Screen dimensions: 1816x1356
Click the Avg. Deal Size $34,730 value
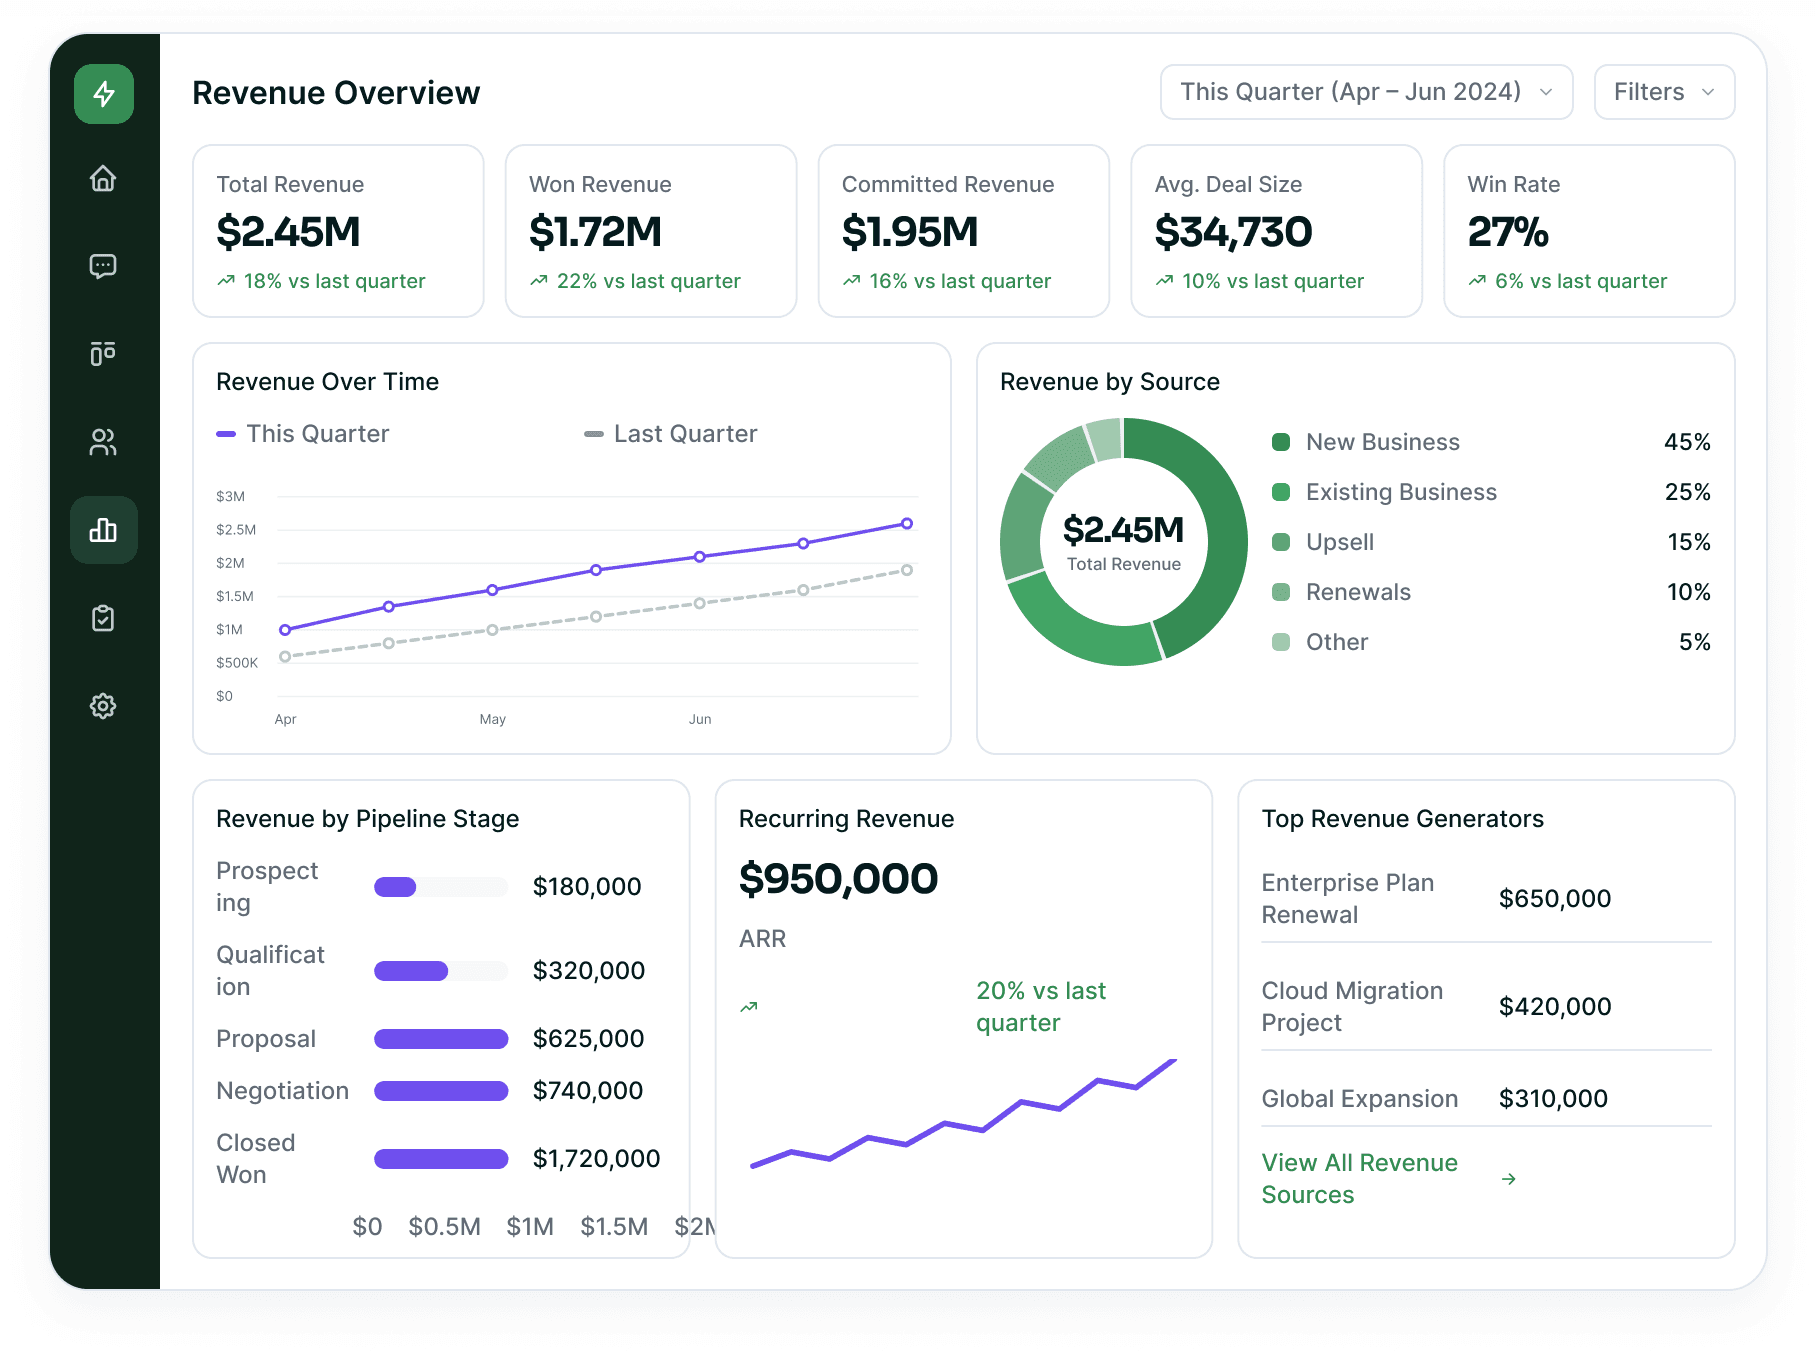(x=1234, y=232)
